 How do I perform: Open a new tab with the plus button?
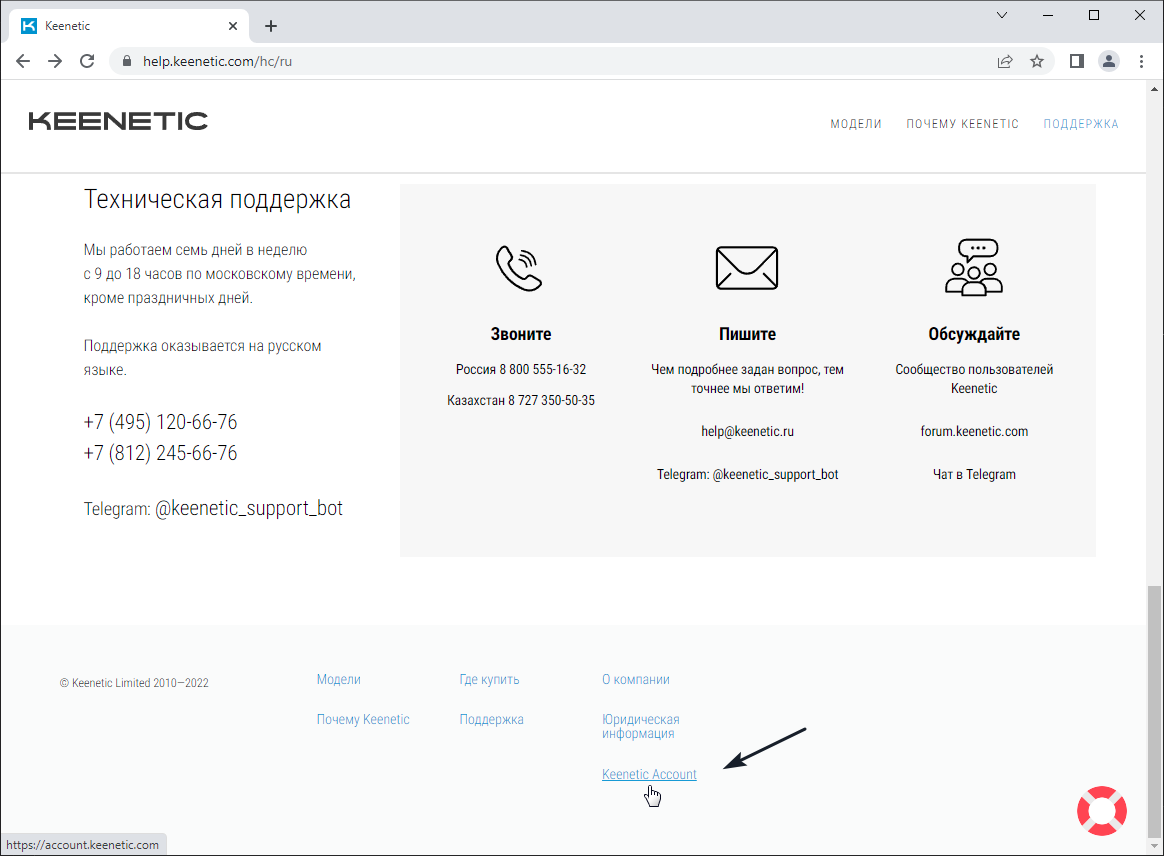tap(271, 27)
